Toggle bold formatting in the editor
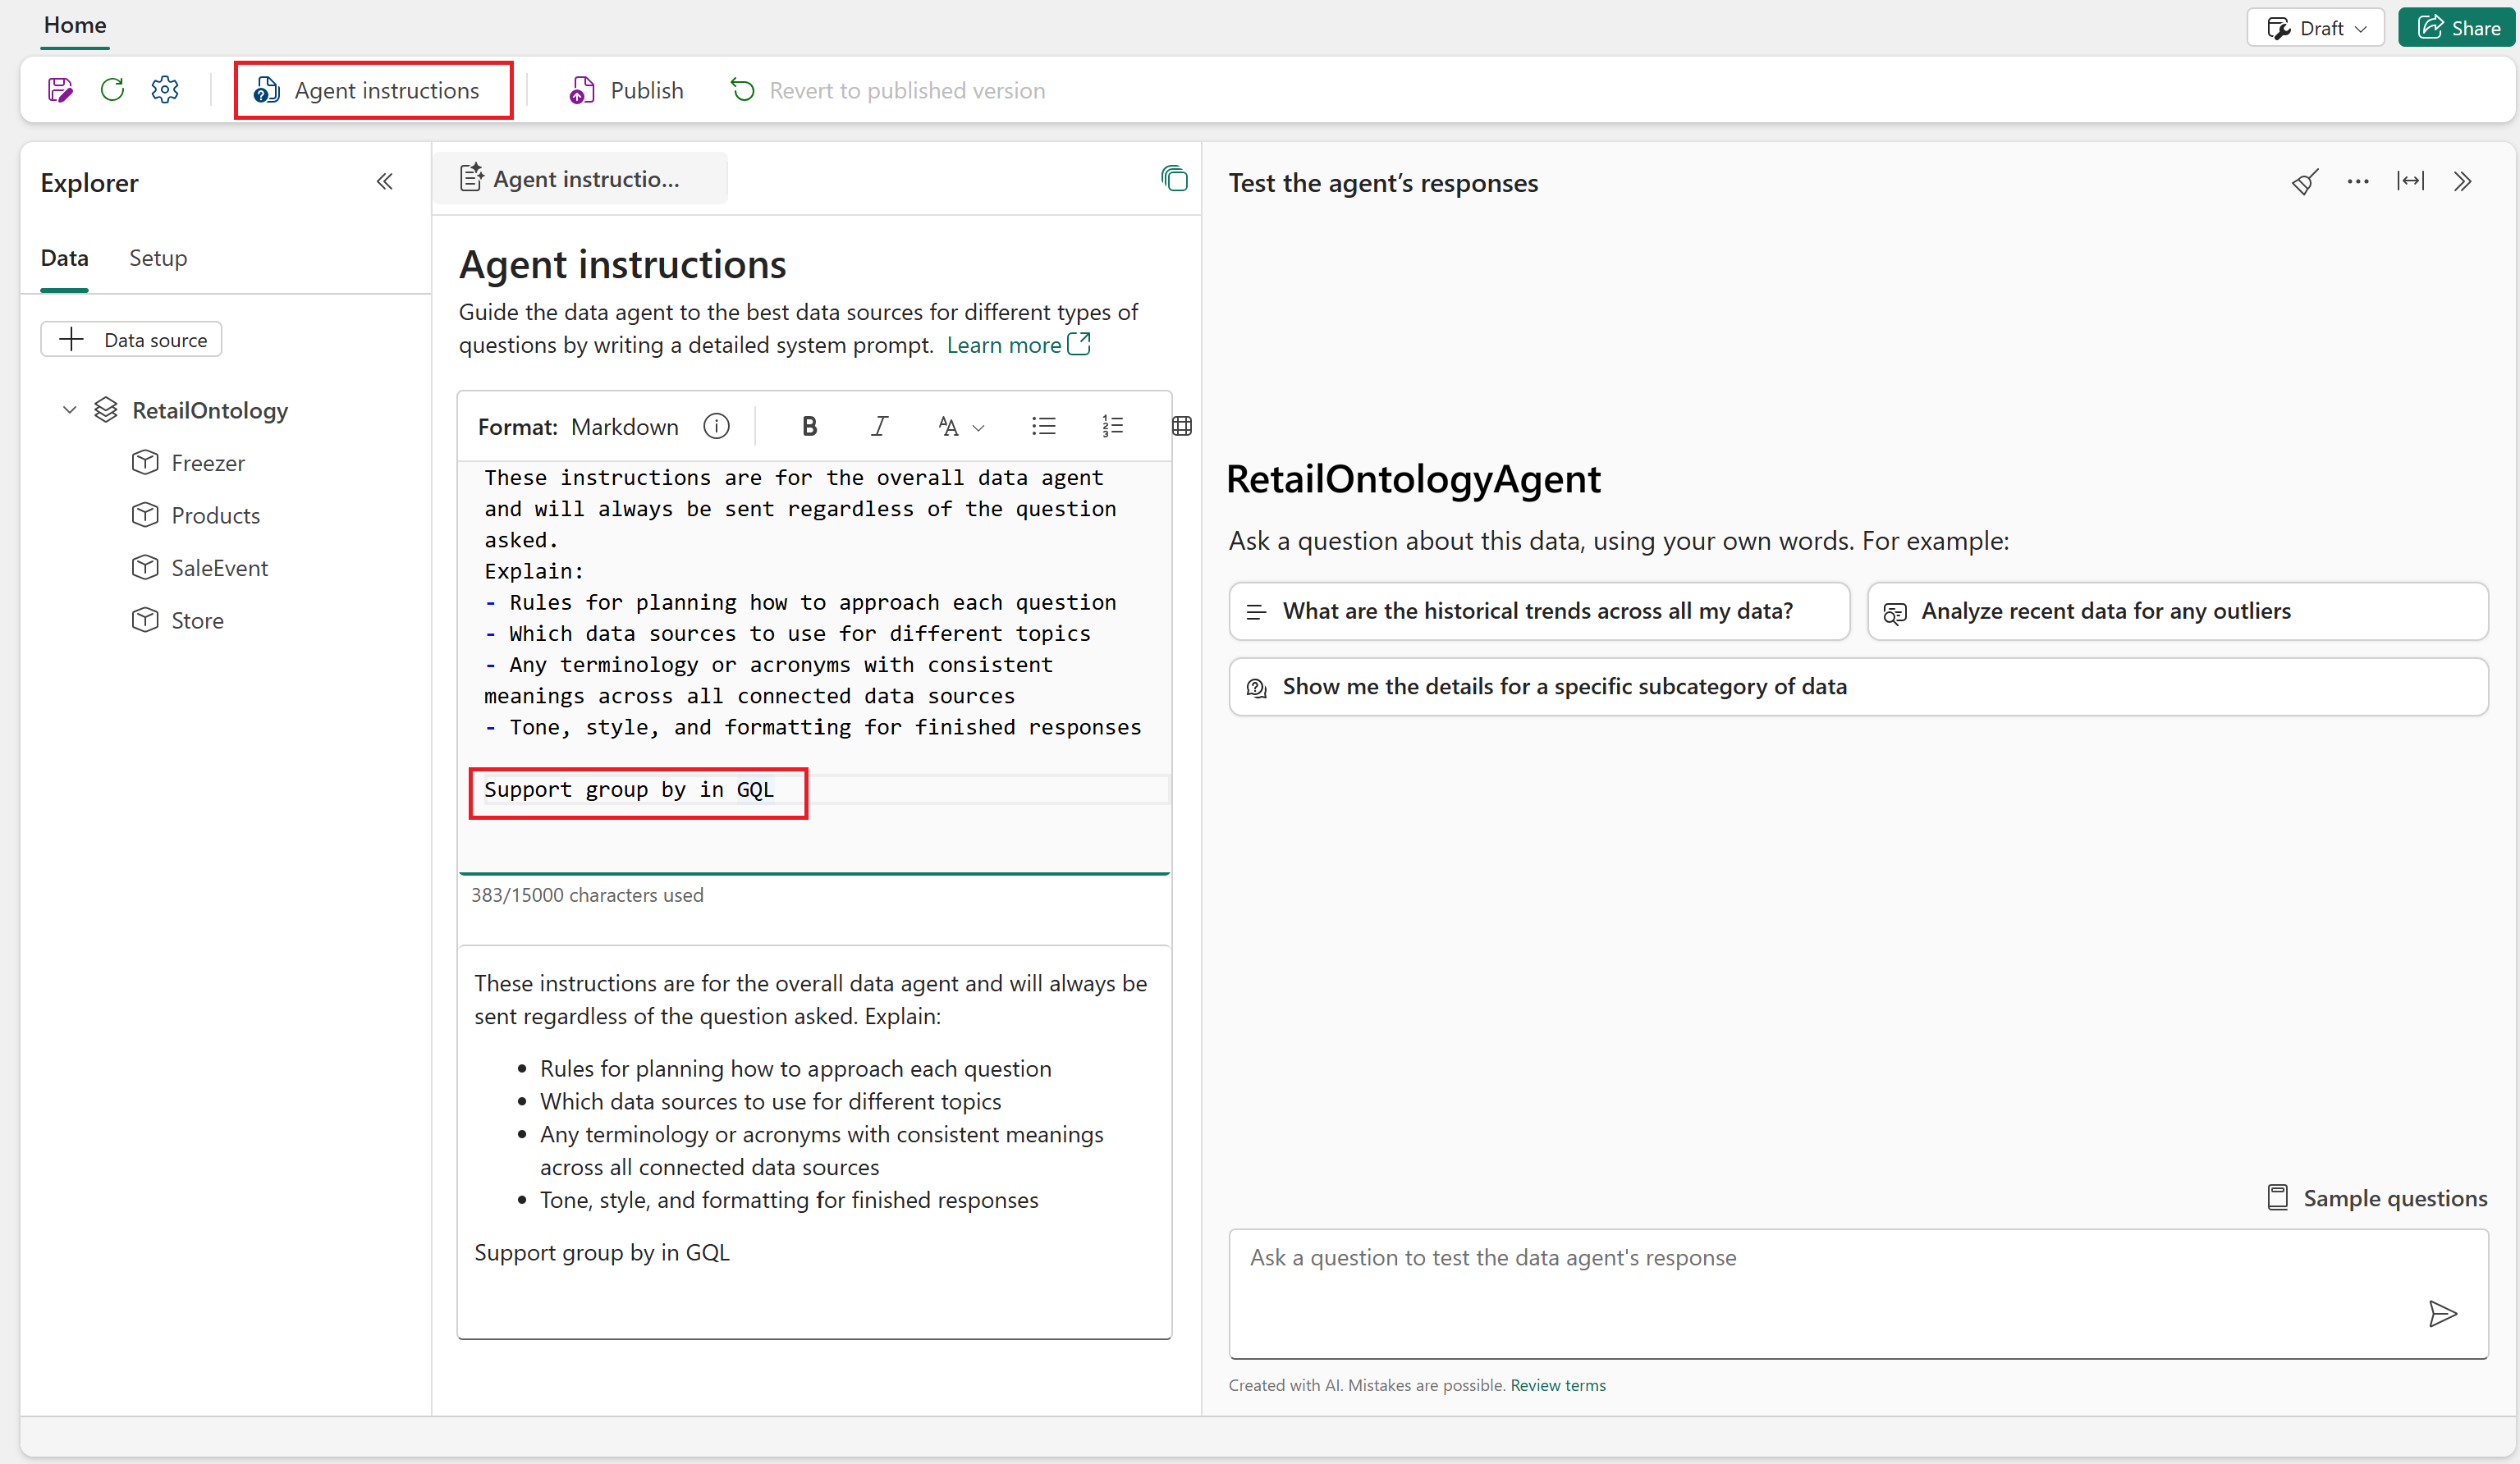The height and width of the screenshot is (1464, 2520). [809, 427]
